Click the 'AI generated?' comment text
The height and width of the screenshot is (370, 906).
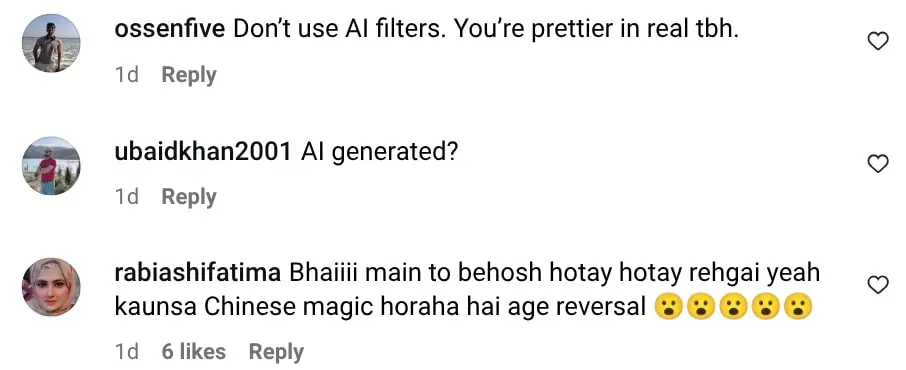380,152
